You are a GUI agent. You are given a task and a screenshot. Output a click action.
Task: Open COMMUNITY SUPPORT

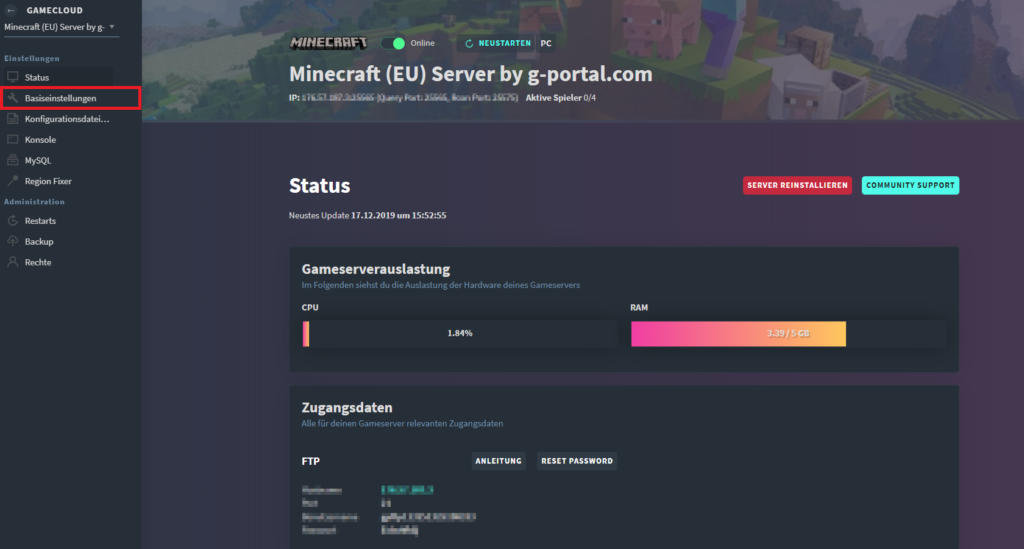pos(910,185)
